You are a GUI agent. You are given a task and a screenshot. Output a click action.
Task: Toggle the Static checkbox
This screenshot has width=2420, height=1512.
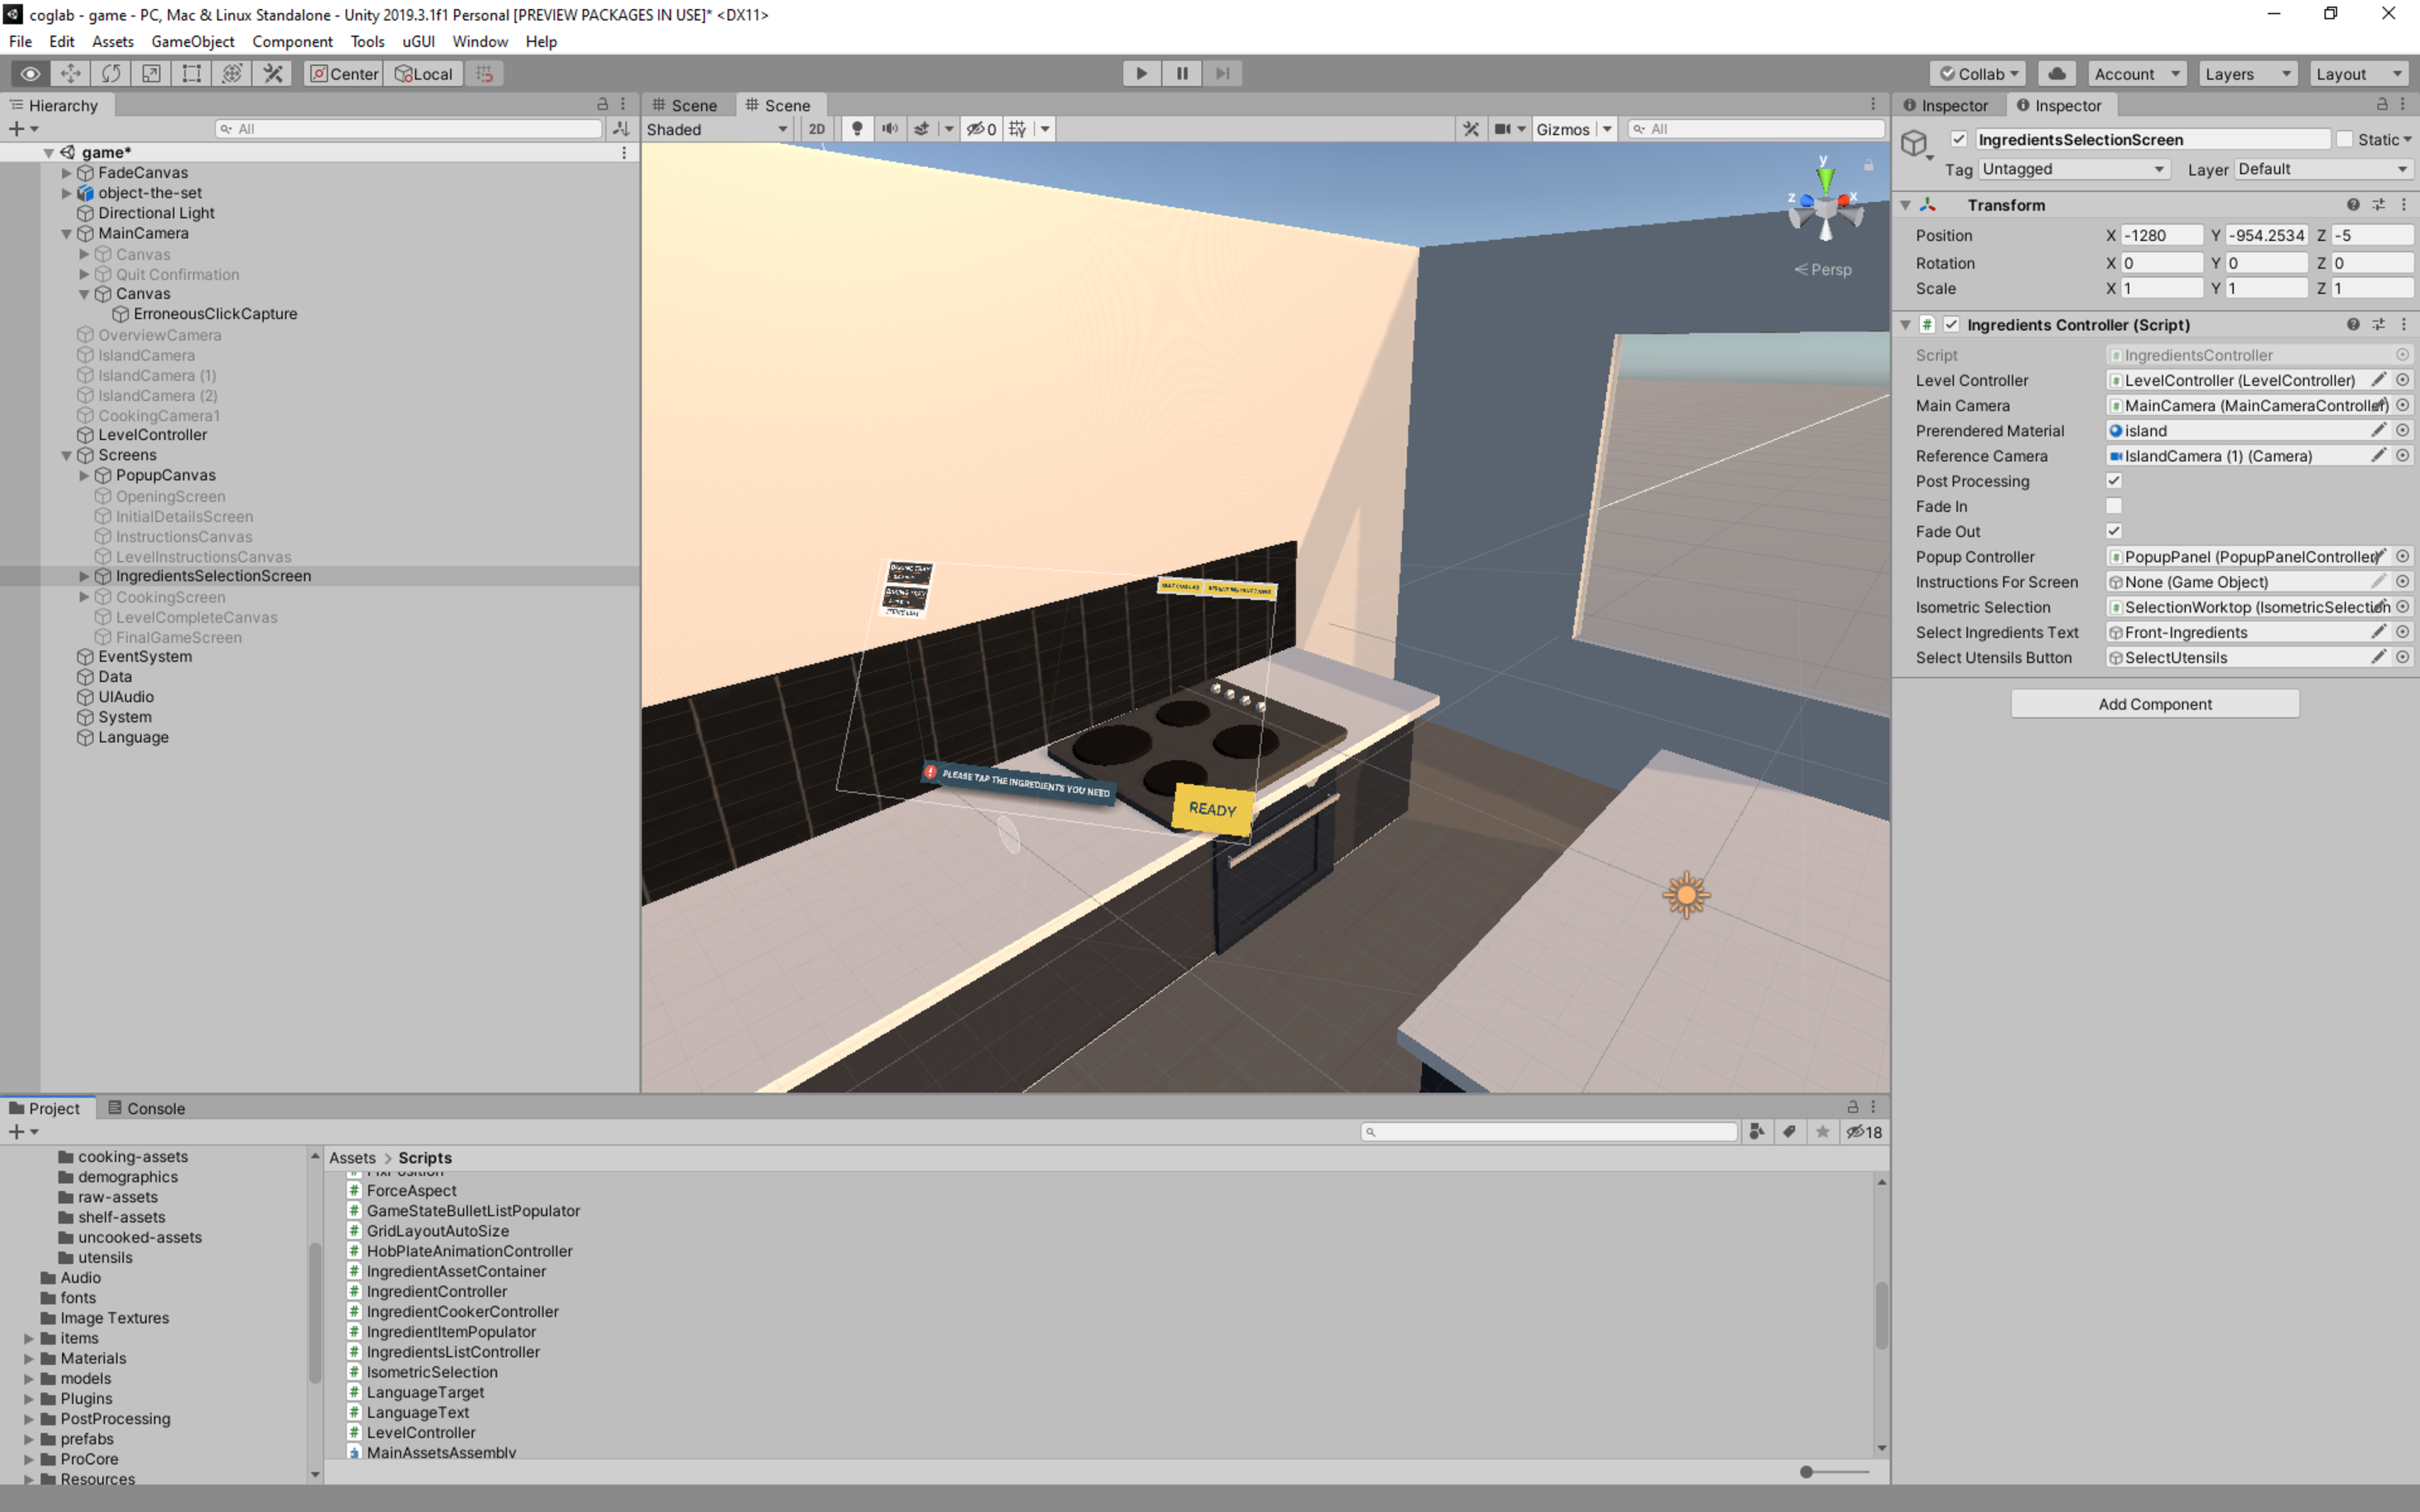tap(2344, 139)
